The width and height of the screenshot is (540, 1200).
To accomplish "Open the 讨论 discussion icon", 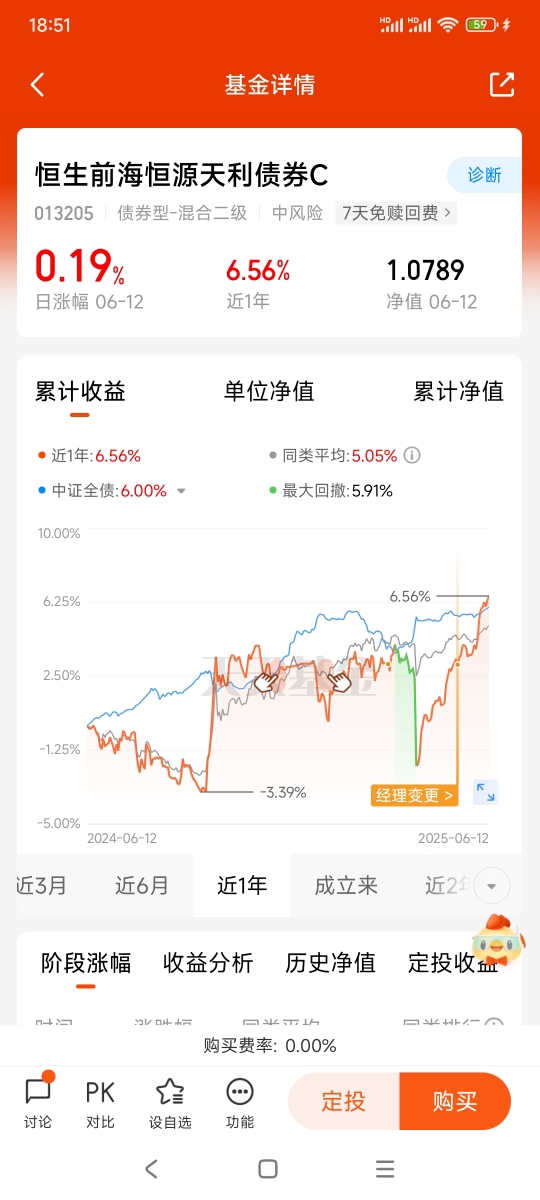I will click(x=38, y=1102).
